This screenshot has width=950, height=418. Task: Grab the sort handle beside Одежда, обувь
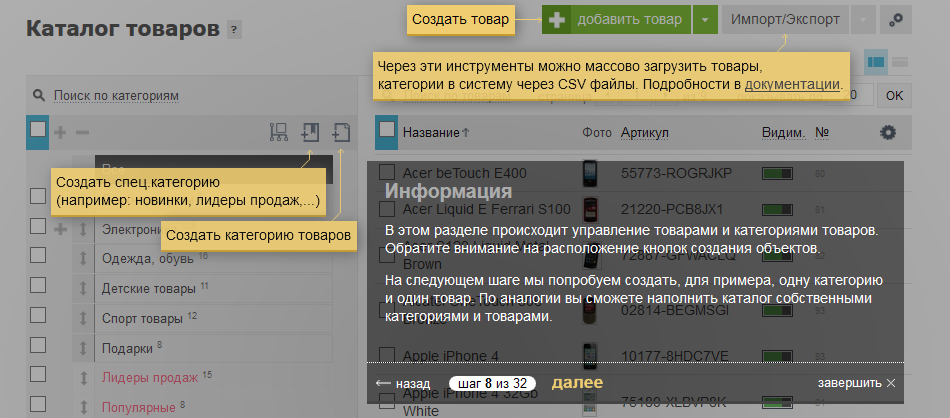(x=83, y=259)
